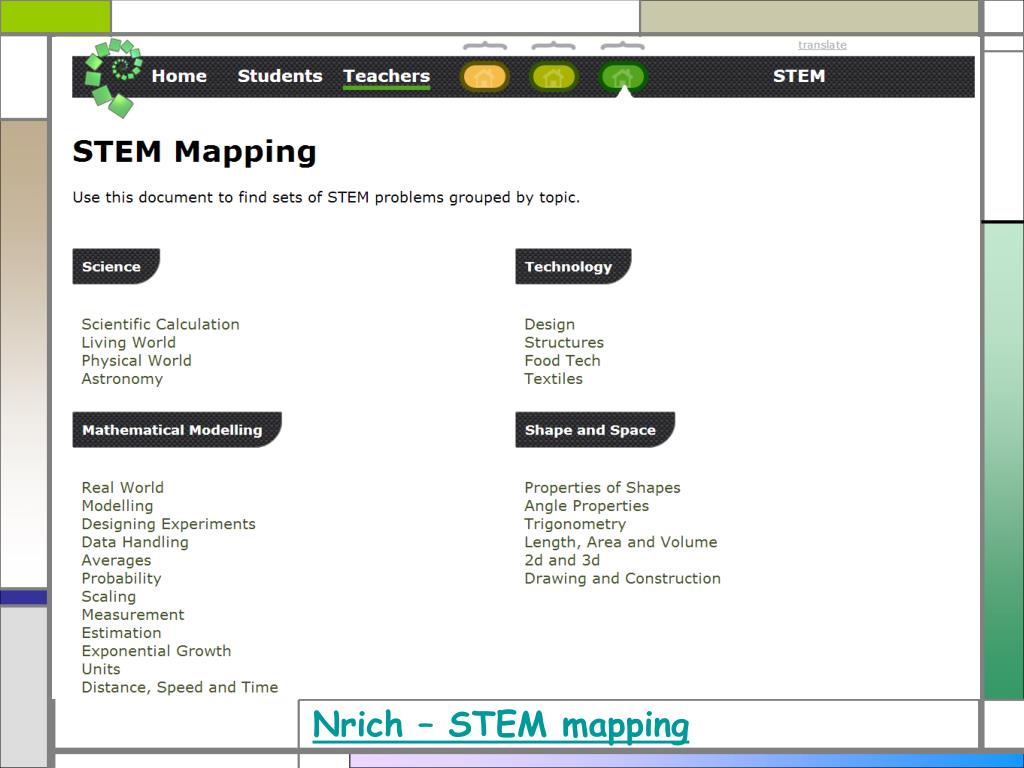Open the Teachers menu item

[x=387, y=76]
